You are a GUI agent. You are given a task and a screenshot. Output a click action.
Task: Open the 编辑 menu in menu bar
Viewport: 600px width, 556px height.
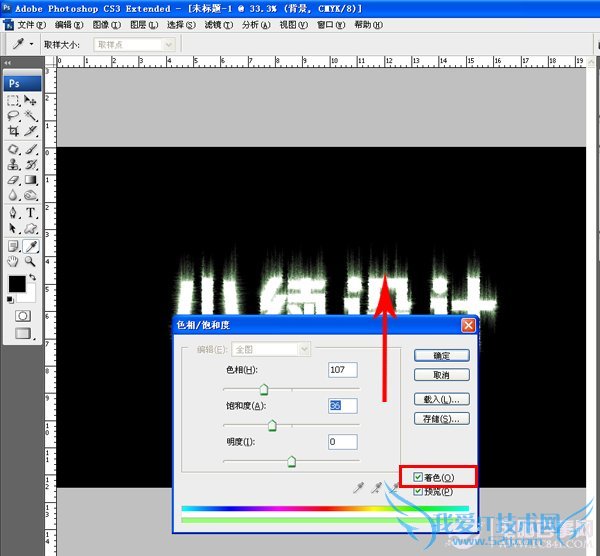69,25
